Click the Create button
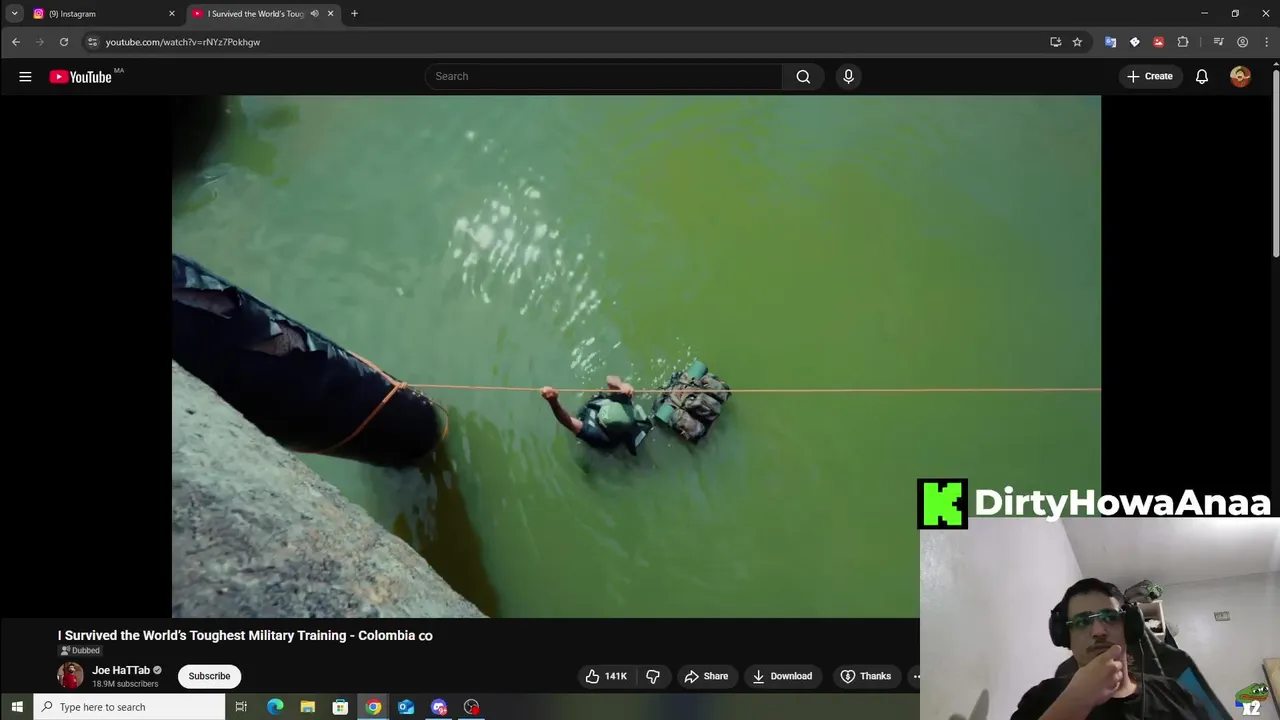The height and width of the screenshot is (720, 1280). point(1150,76)
